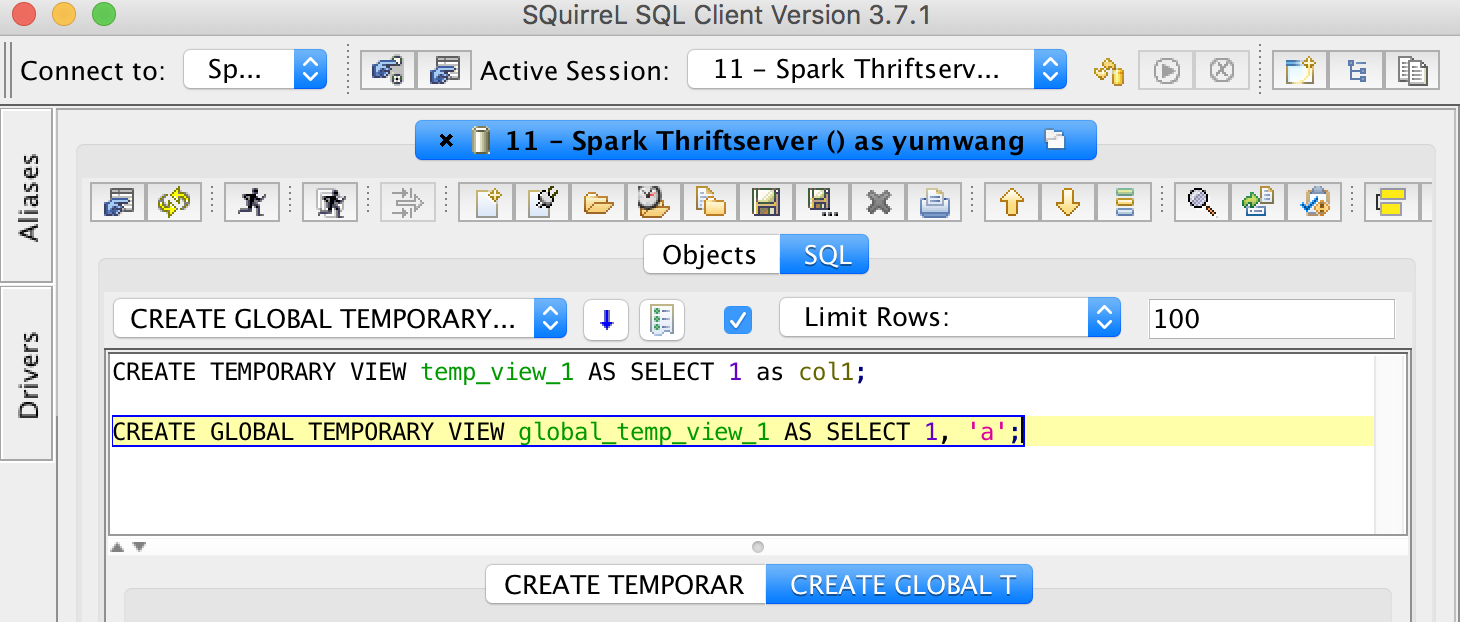The image size is (1460, 622).
Task: Click the magnifying glass find icon
Action: tap(1202, 202)
